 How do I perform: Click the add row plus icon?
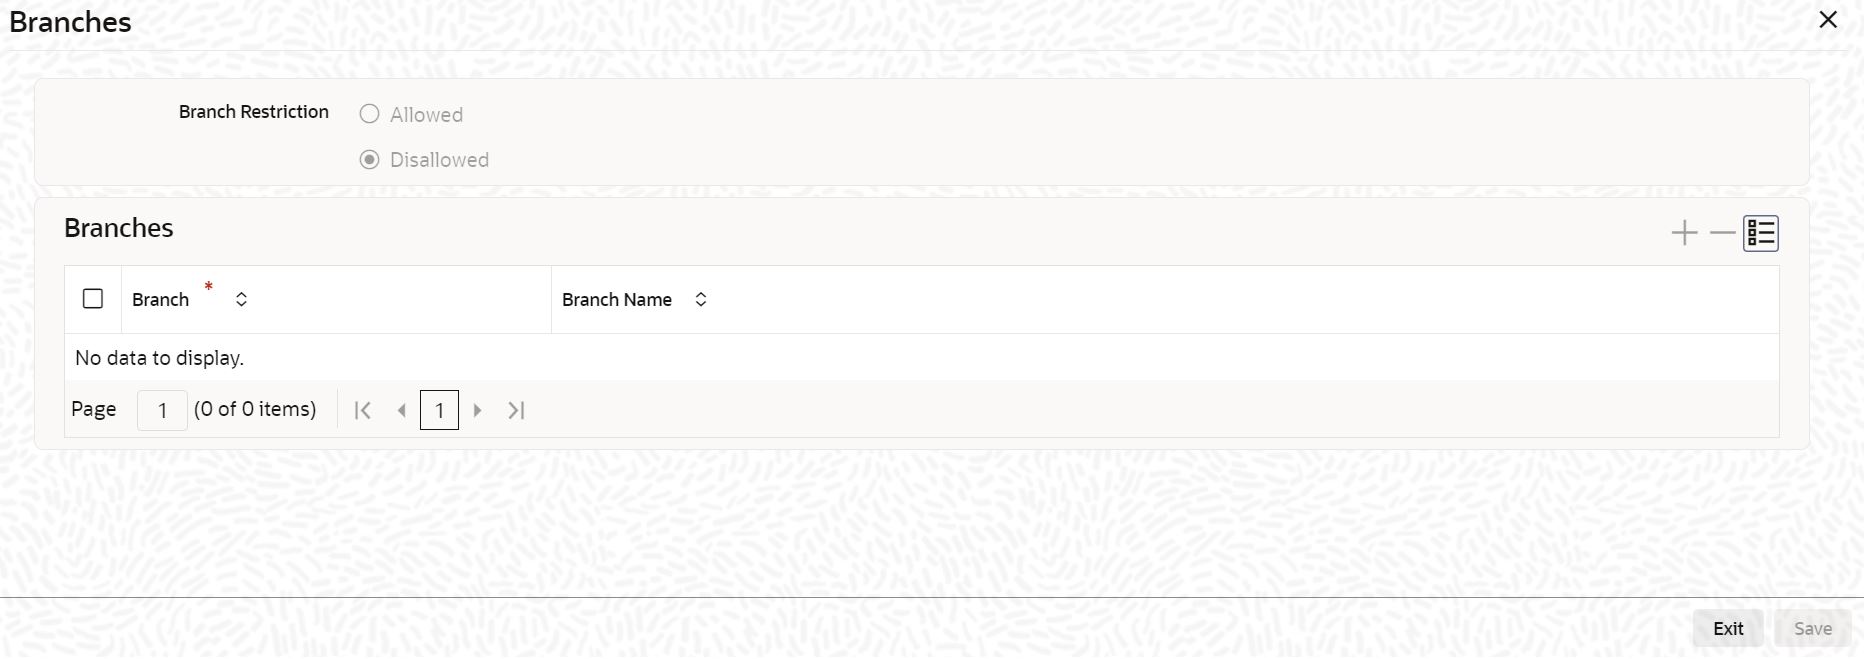1684,233
